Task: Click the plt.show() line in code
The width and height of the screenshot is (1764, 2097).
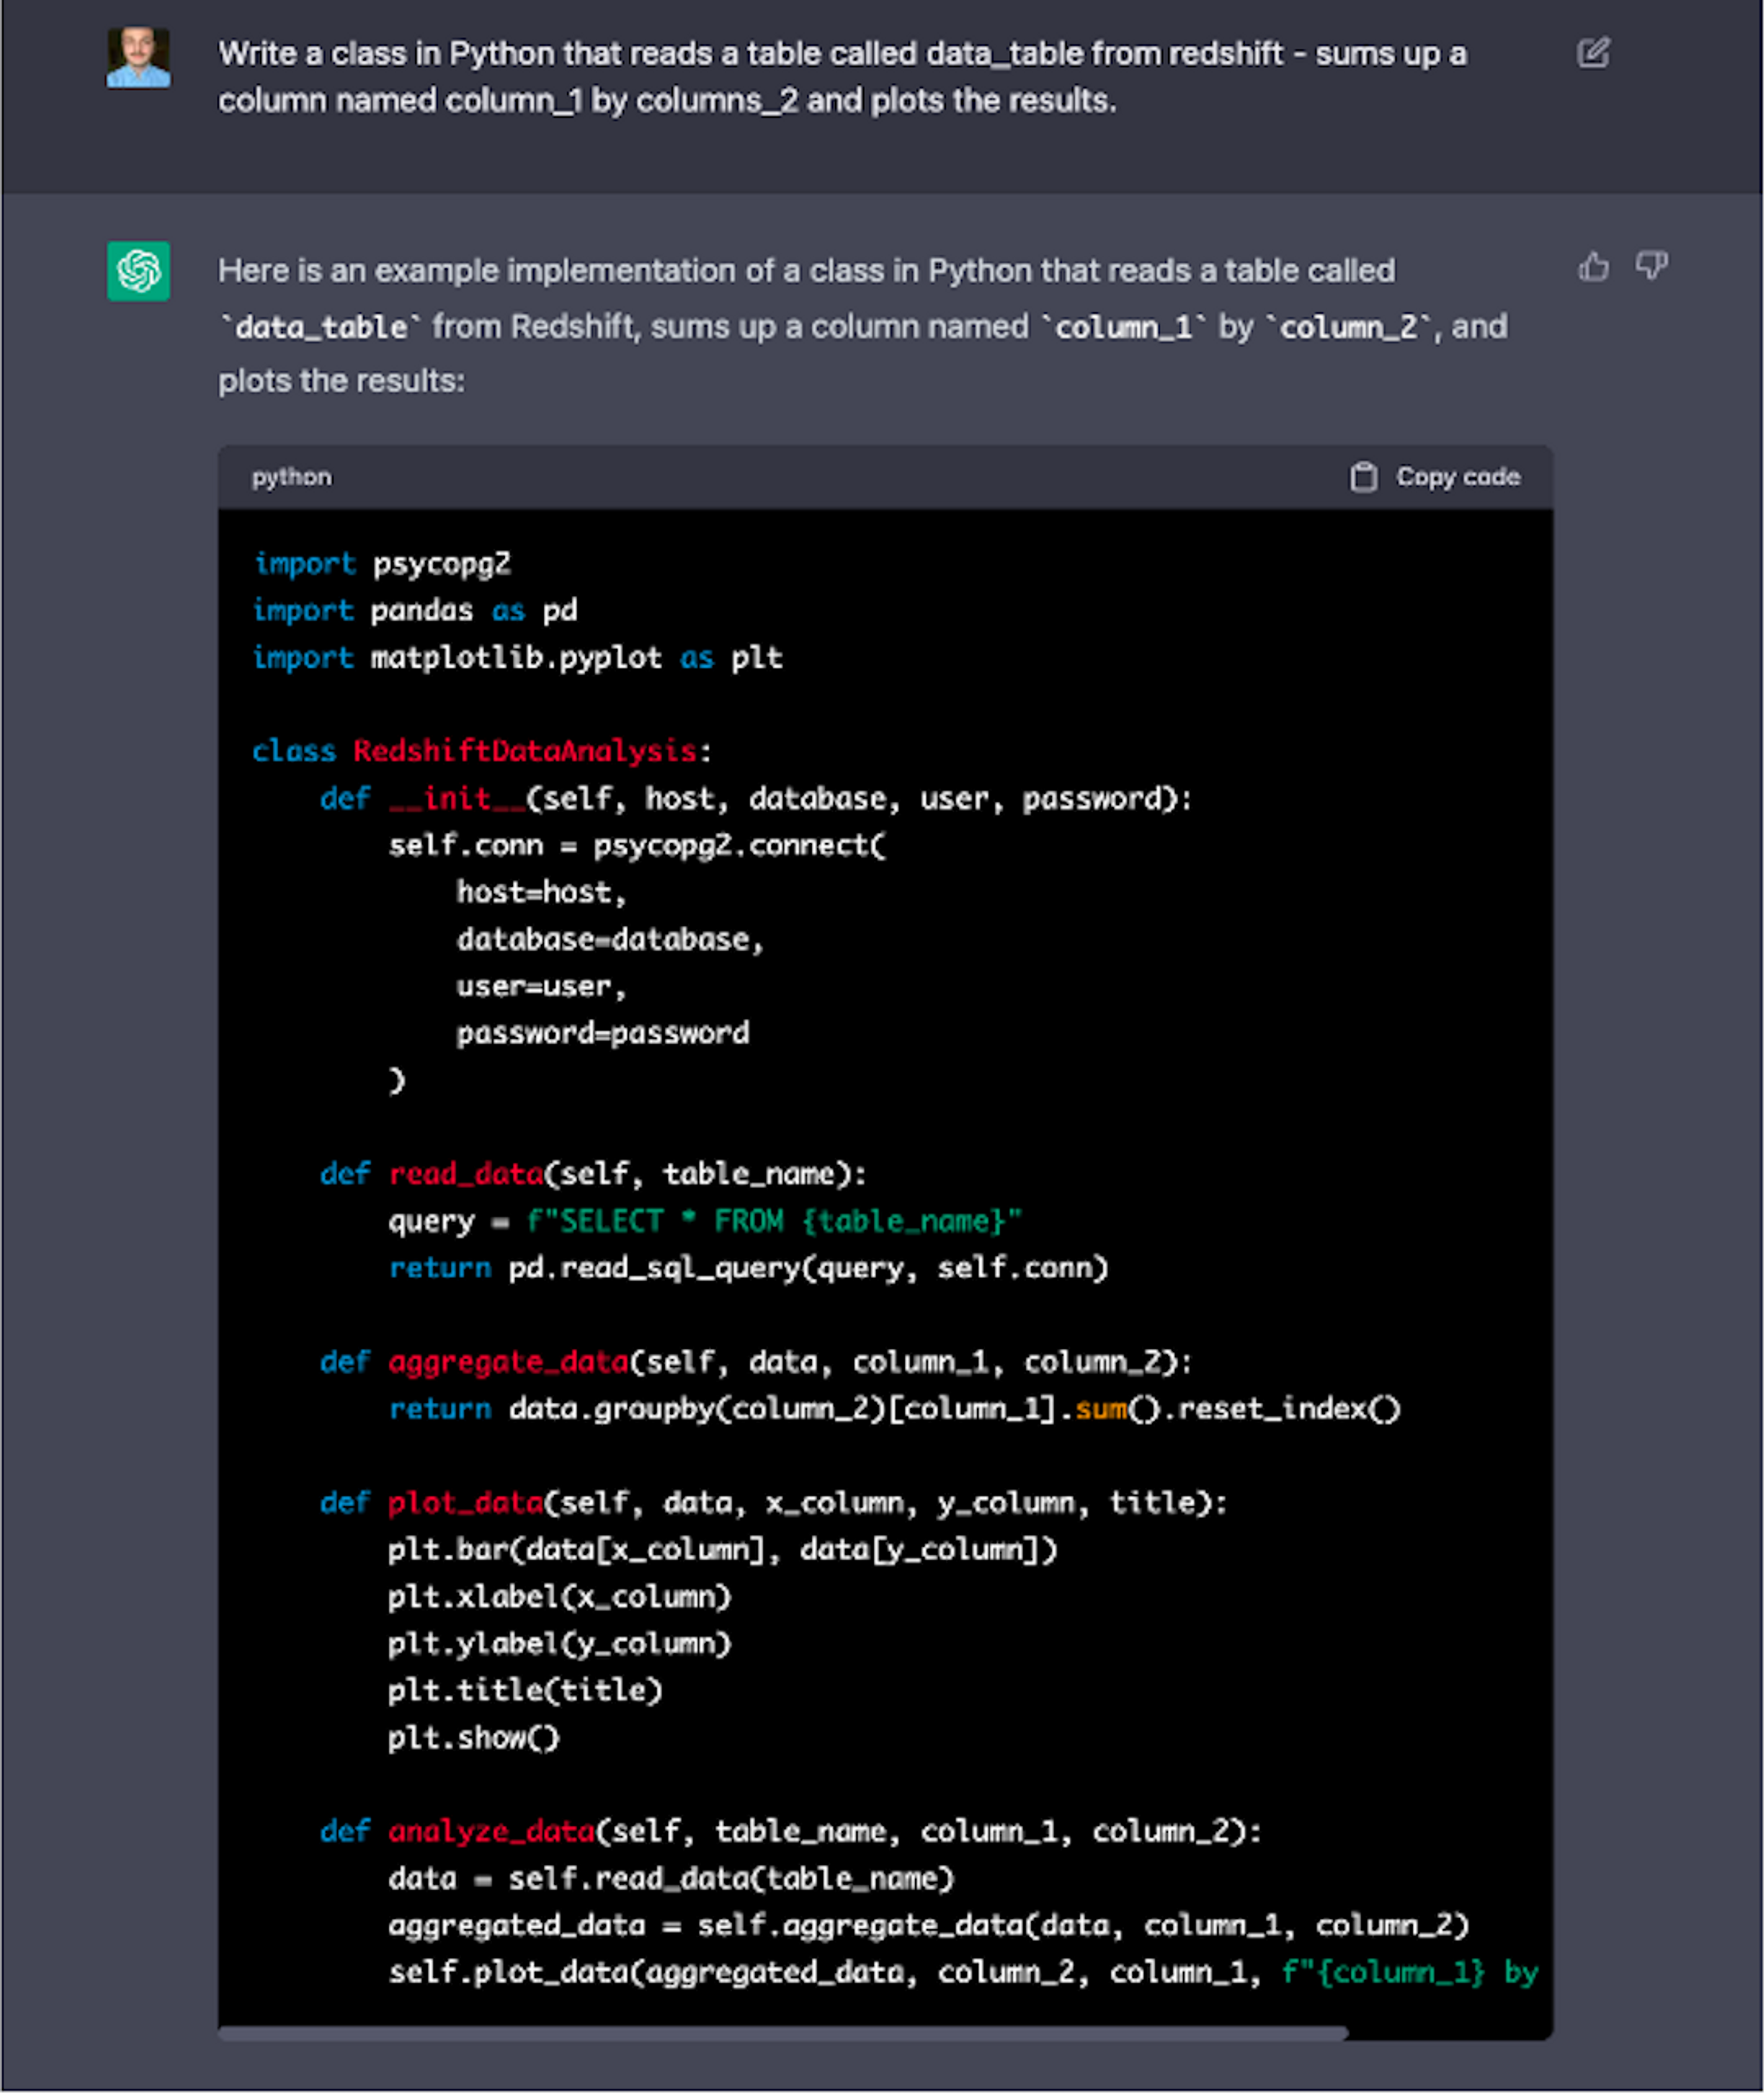Action: point(473,1737)
